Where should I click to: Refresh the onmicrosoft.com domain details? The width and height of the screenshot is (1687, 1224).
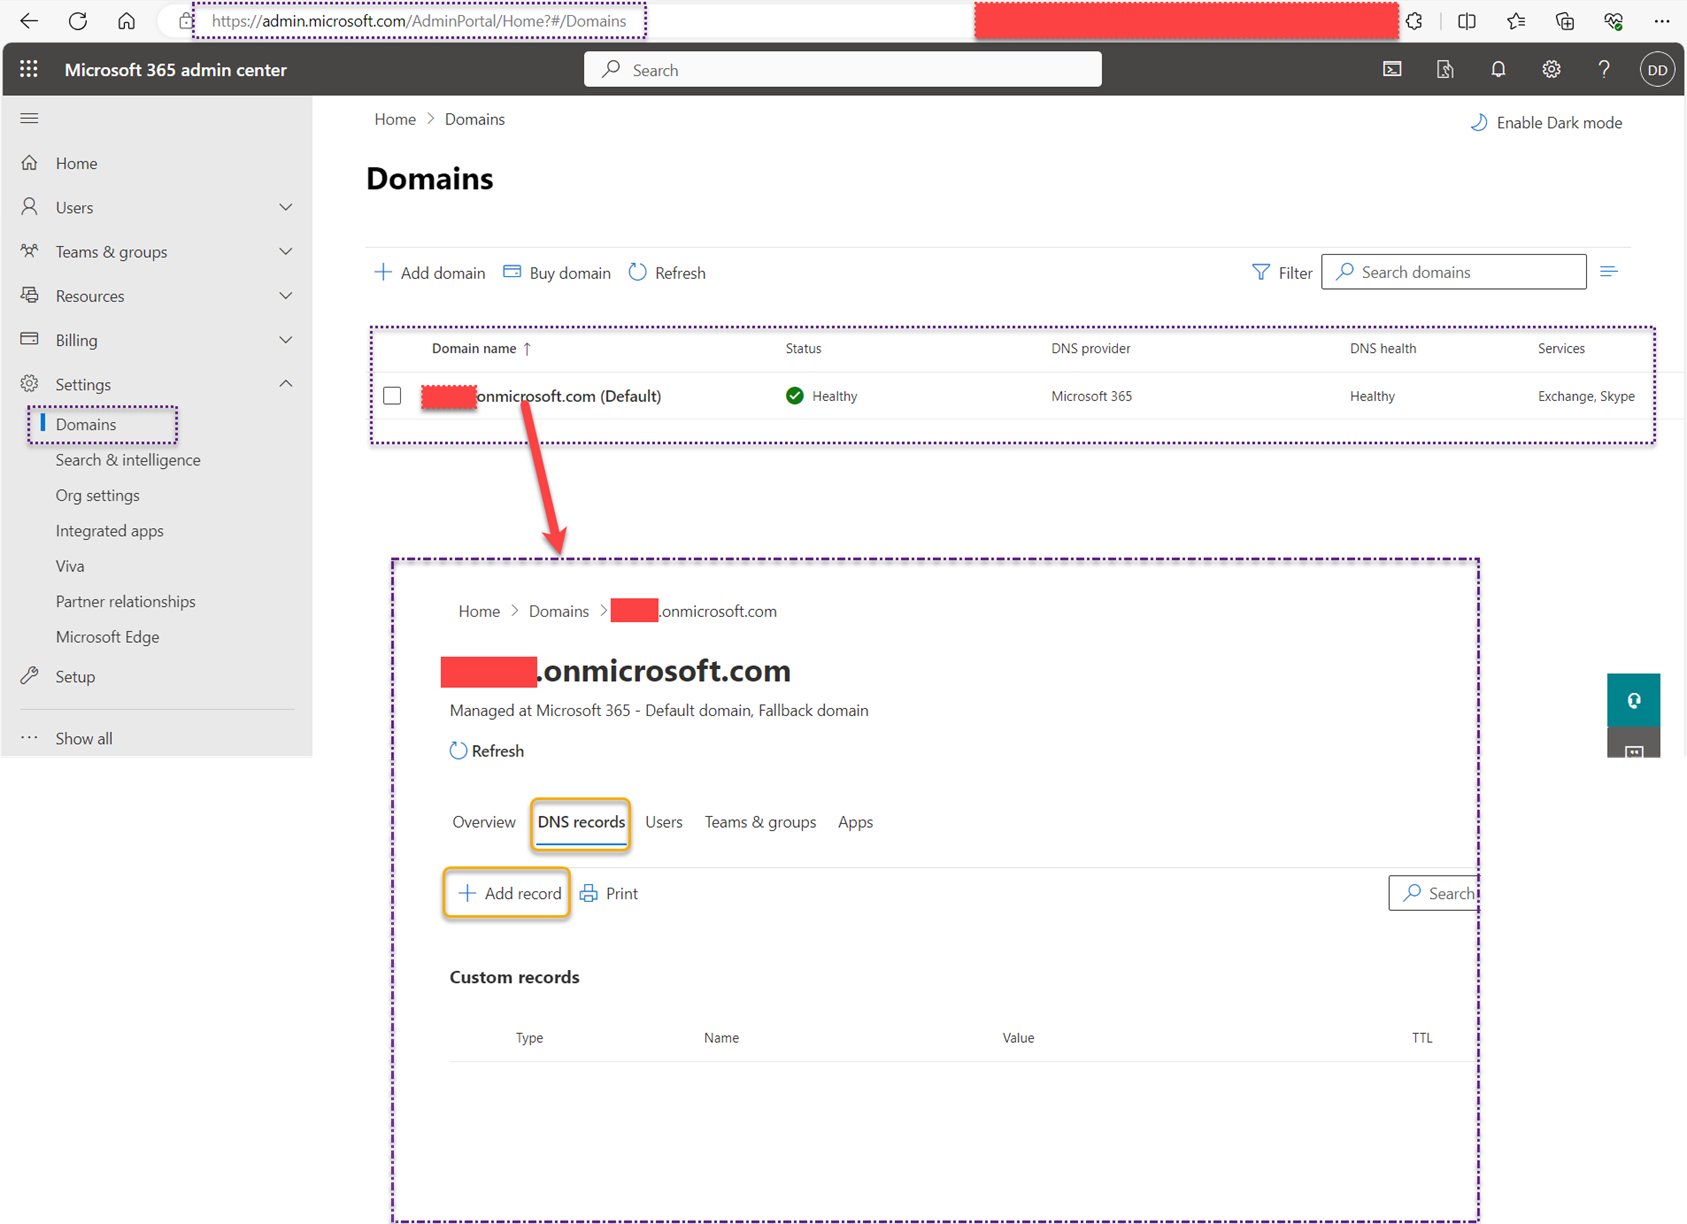[487, 751]
